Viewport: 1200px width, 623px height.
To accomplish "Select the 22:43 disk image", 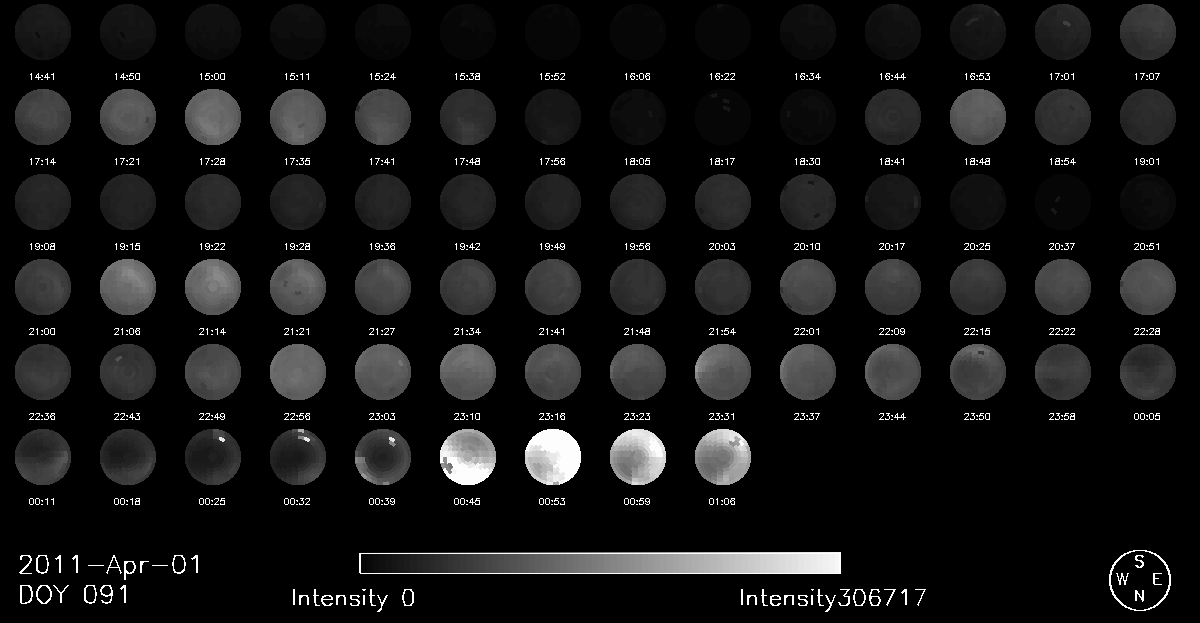I will coord(127,371).
